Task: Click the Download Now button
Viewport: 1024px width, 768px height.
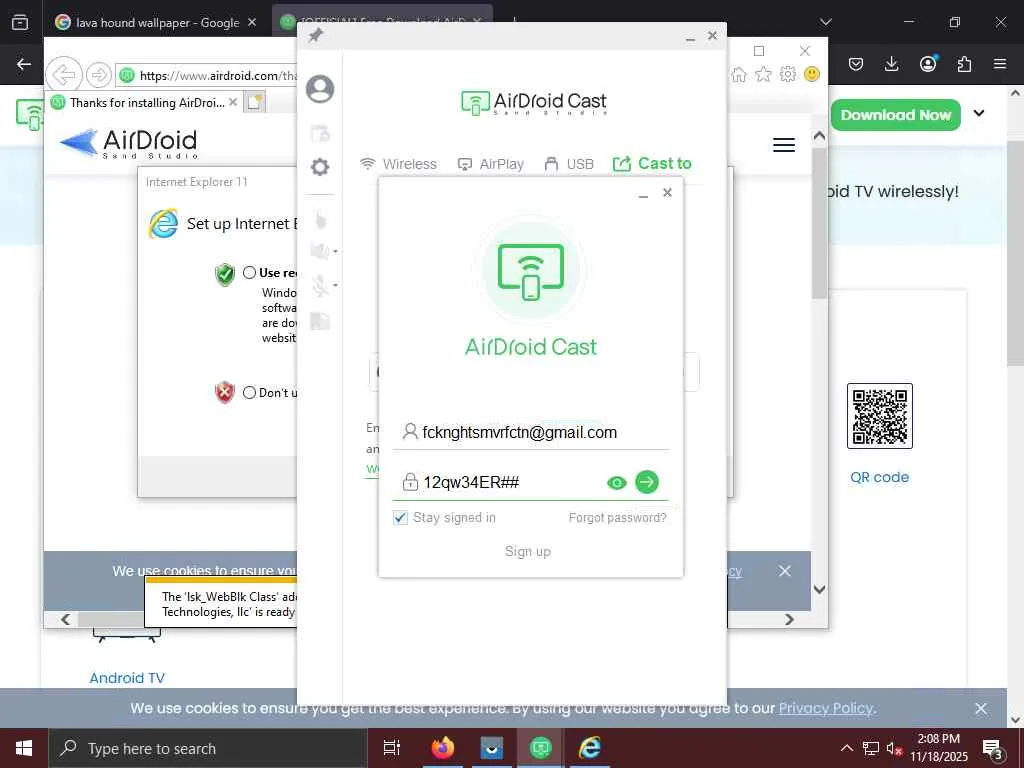Action: click(x=895, y=115)
